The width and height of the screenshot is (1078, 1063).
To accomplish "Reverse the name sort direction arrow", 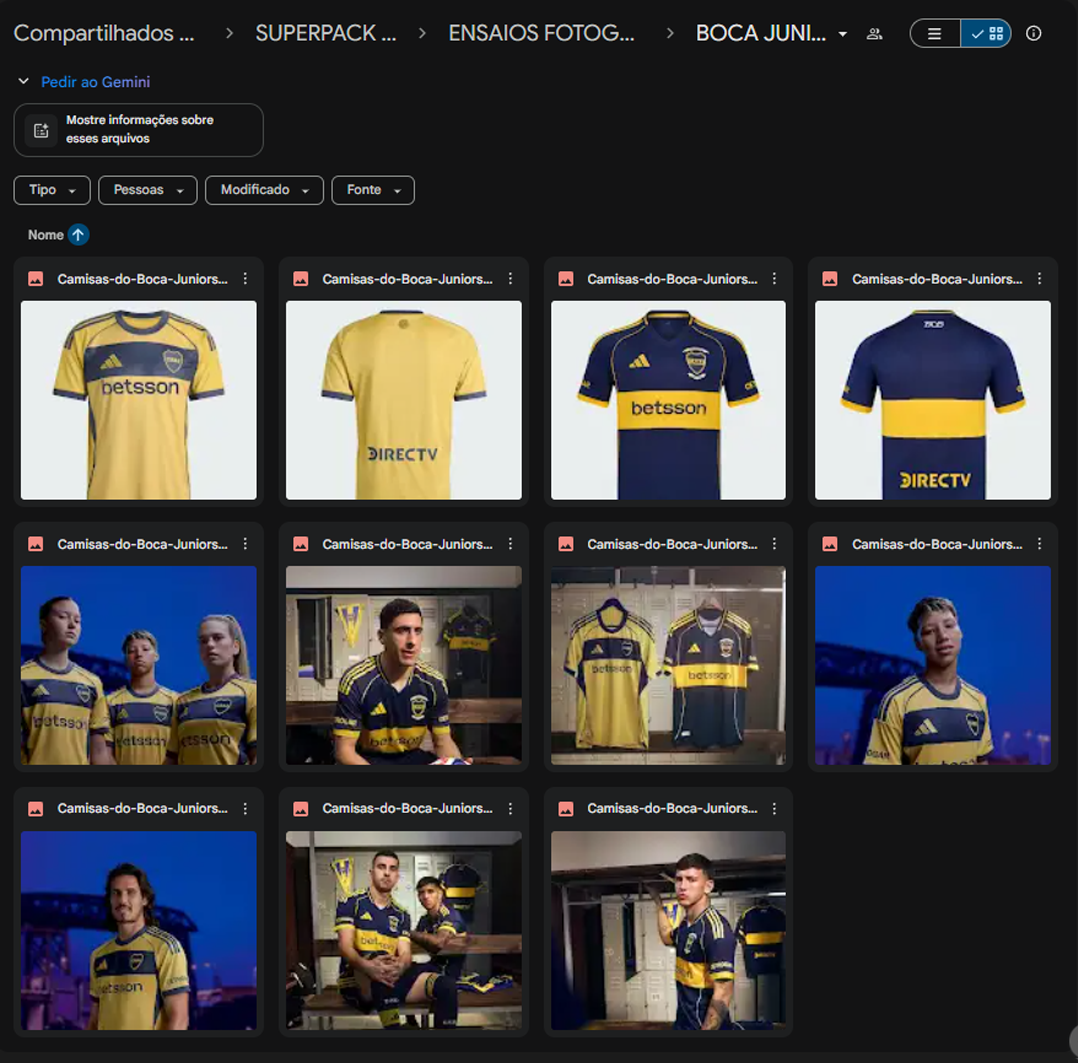I will tap(78, 235).
